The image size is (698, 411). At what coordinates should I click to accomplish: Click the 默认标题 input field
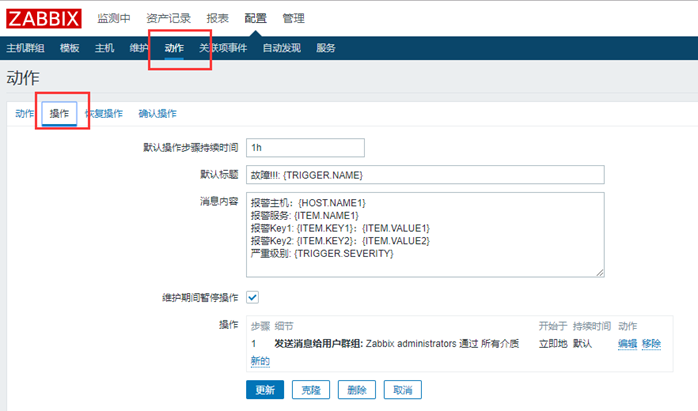point(425,175)
